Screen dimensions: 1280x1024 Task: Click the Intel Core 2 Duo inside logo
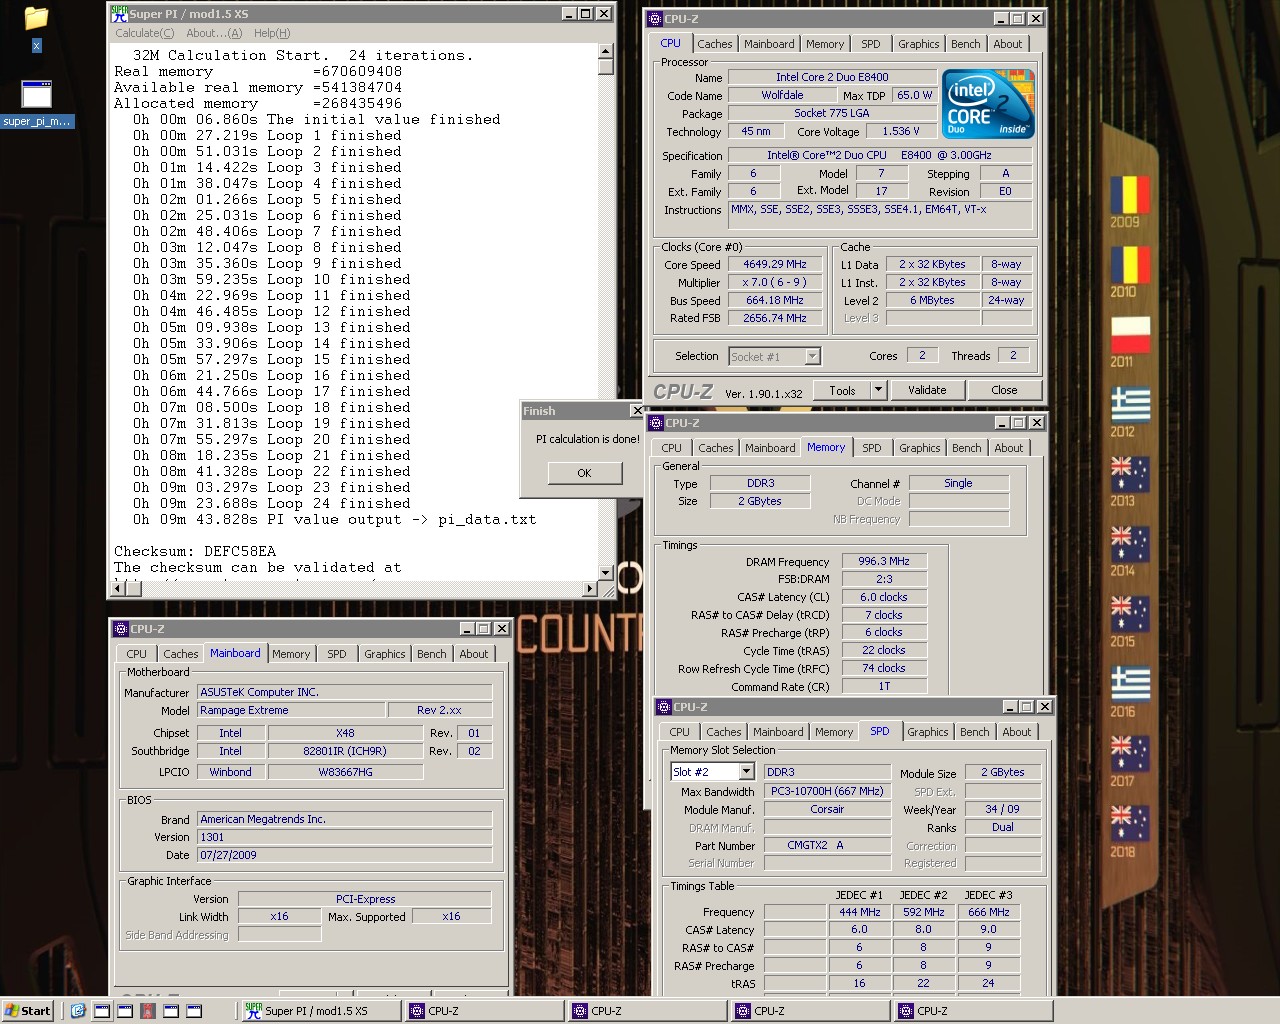tap(988, 104)
